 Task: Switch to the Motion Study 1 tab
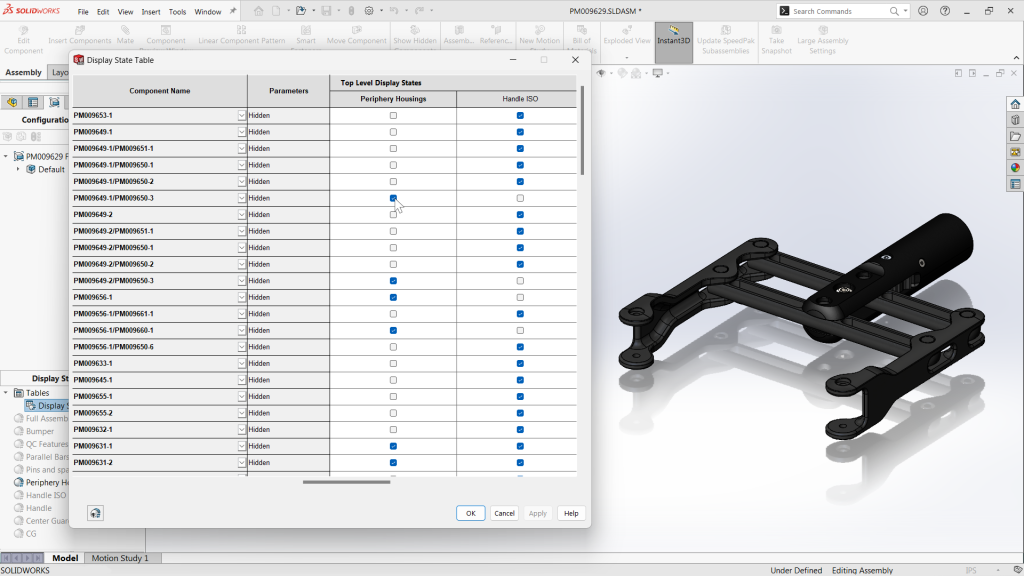coord(122,558)
